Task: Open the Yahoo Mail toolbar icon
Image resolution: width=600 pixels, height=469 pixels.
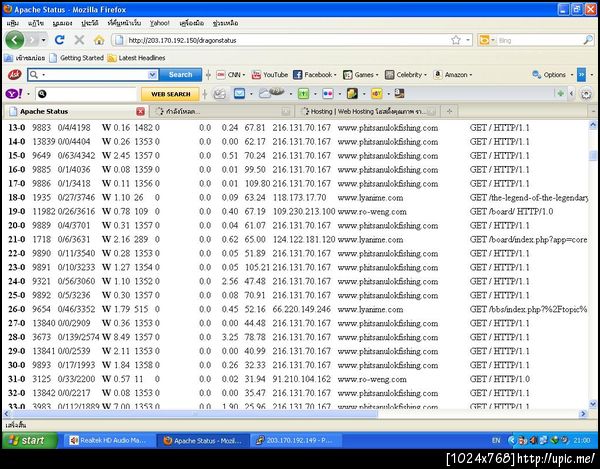Action: pos(240,94)
